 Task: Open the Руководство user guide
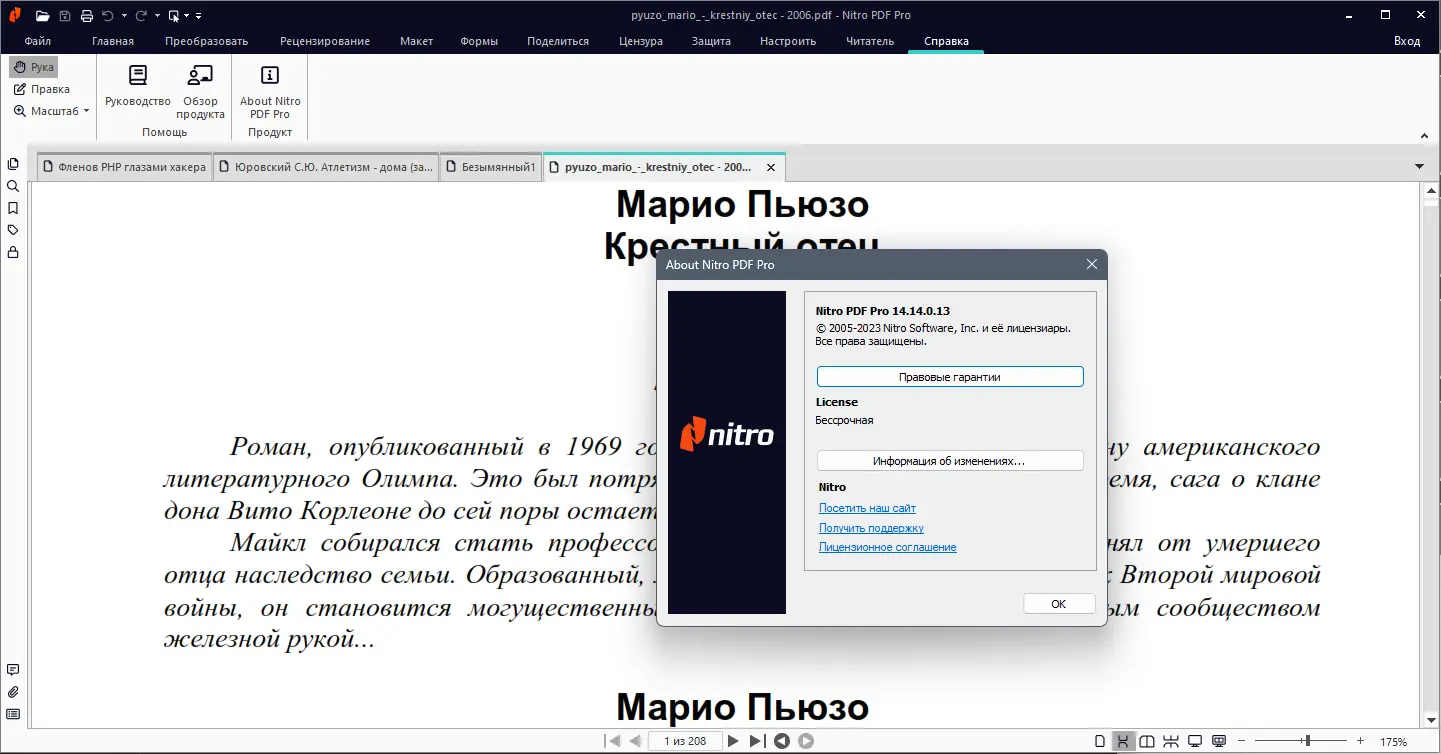pyautogui.click(x=138, y=87)
